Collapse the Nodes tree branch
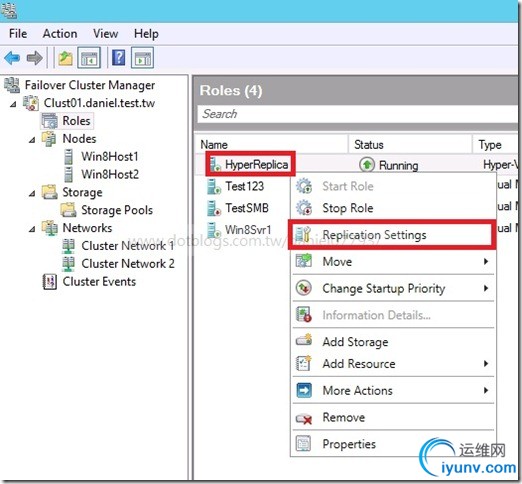Viewport: 522px width, 484px height. pyautogui.click(x=32, y=140)
